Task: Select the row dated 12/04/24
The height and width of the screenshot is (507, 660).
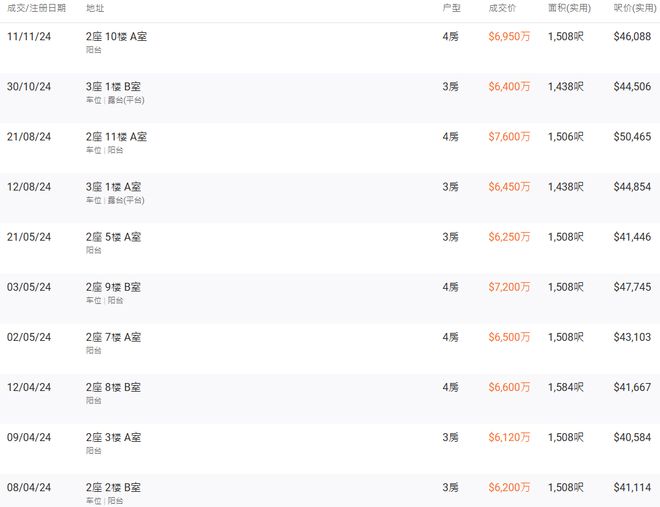Action: [330, 398]
